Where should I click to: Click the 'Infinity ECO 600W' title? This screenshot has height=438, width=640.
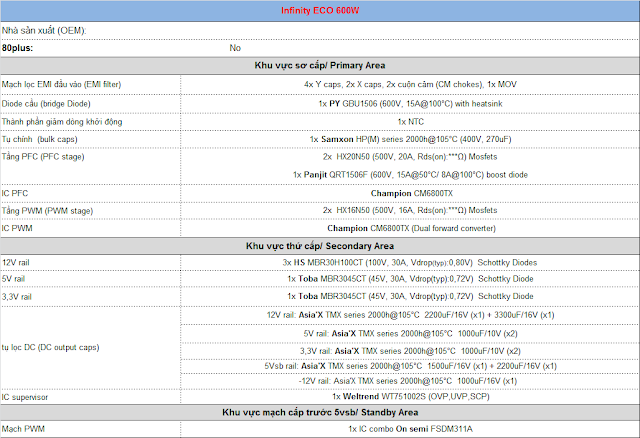(x=320, y=11)
